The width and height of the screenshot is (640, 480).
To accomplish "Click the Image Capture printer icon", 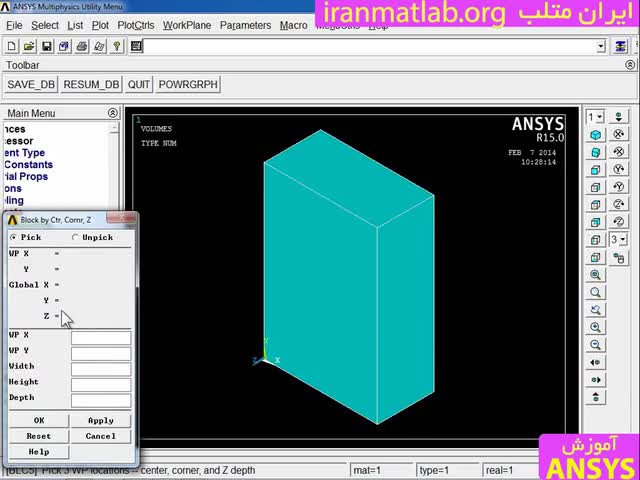I will click(x=82, y=46).
